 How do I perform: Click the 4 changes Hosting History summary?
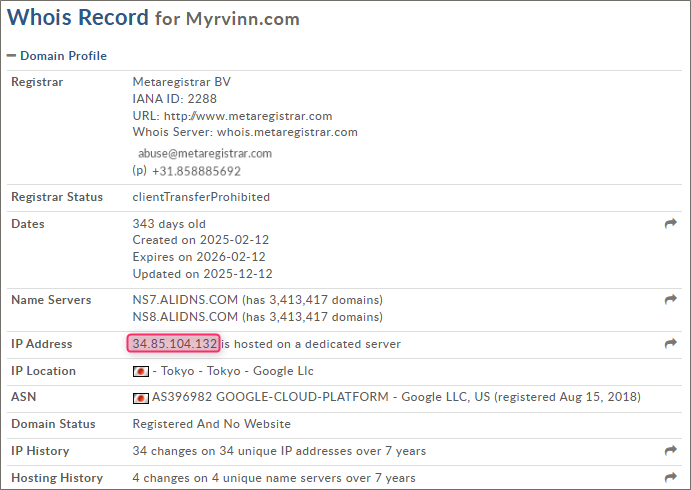pyautogui.click(x=274, y=478)
